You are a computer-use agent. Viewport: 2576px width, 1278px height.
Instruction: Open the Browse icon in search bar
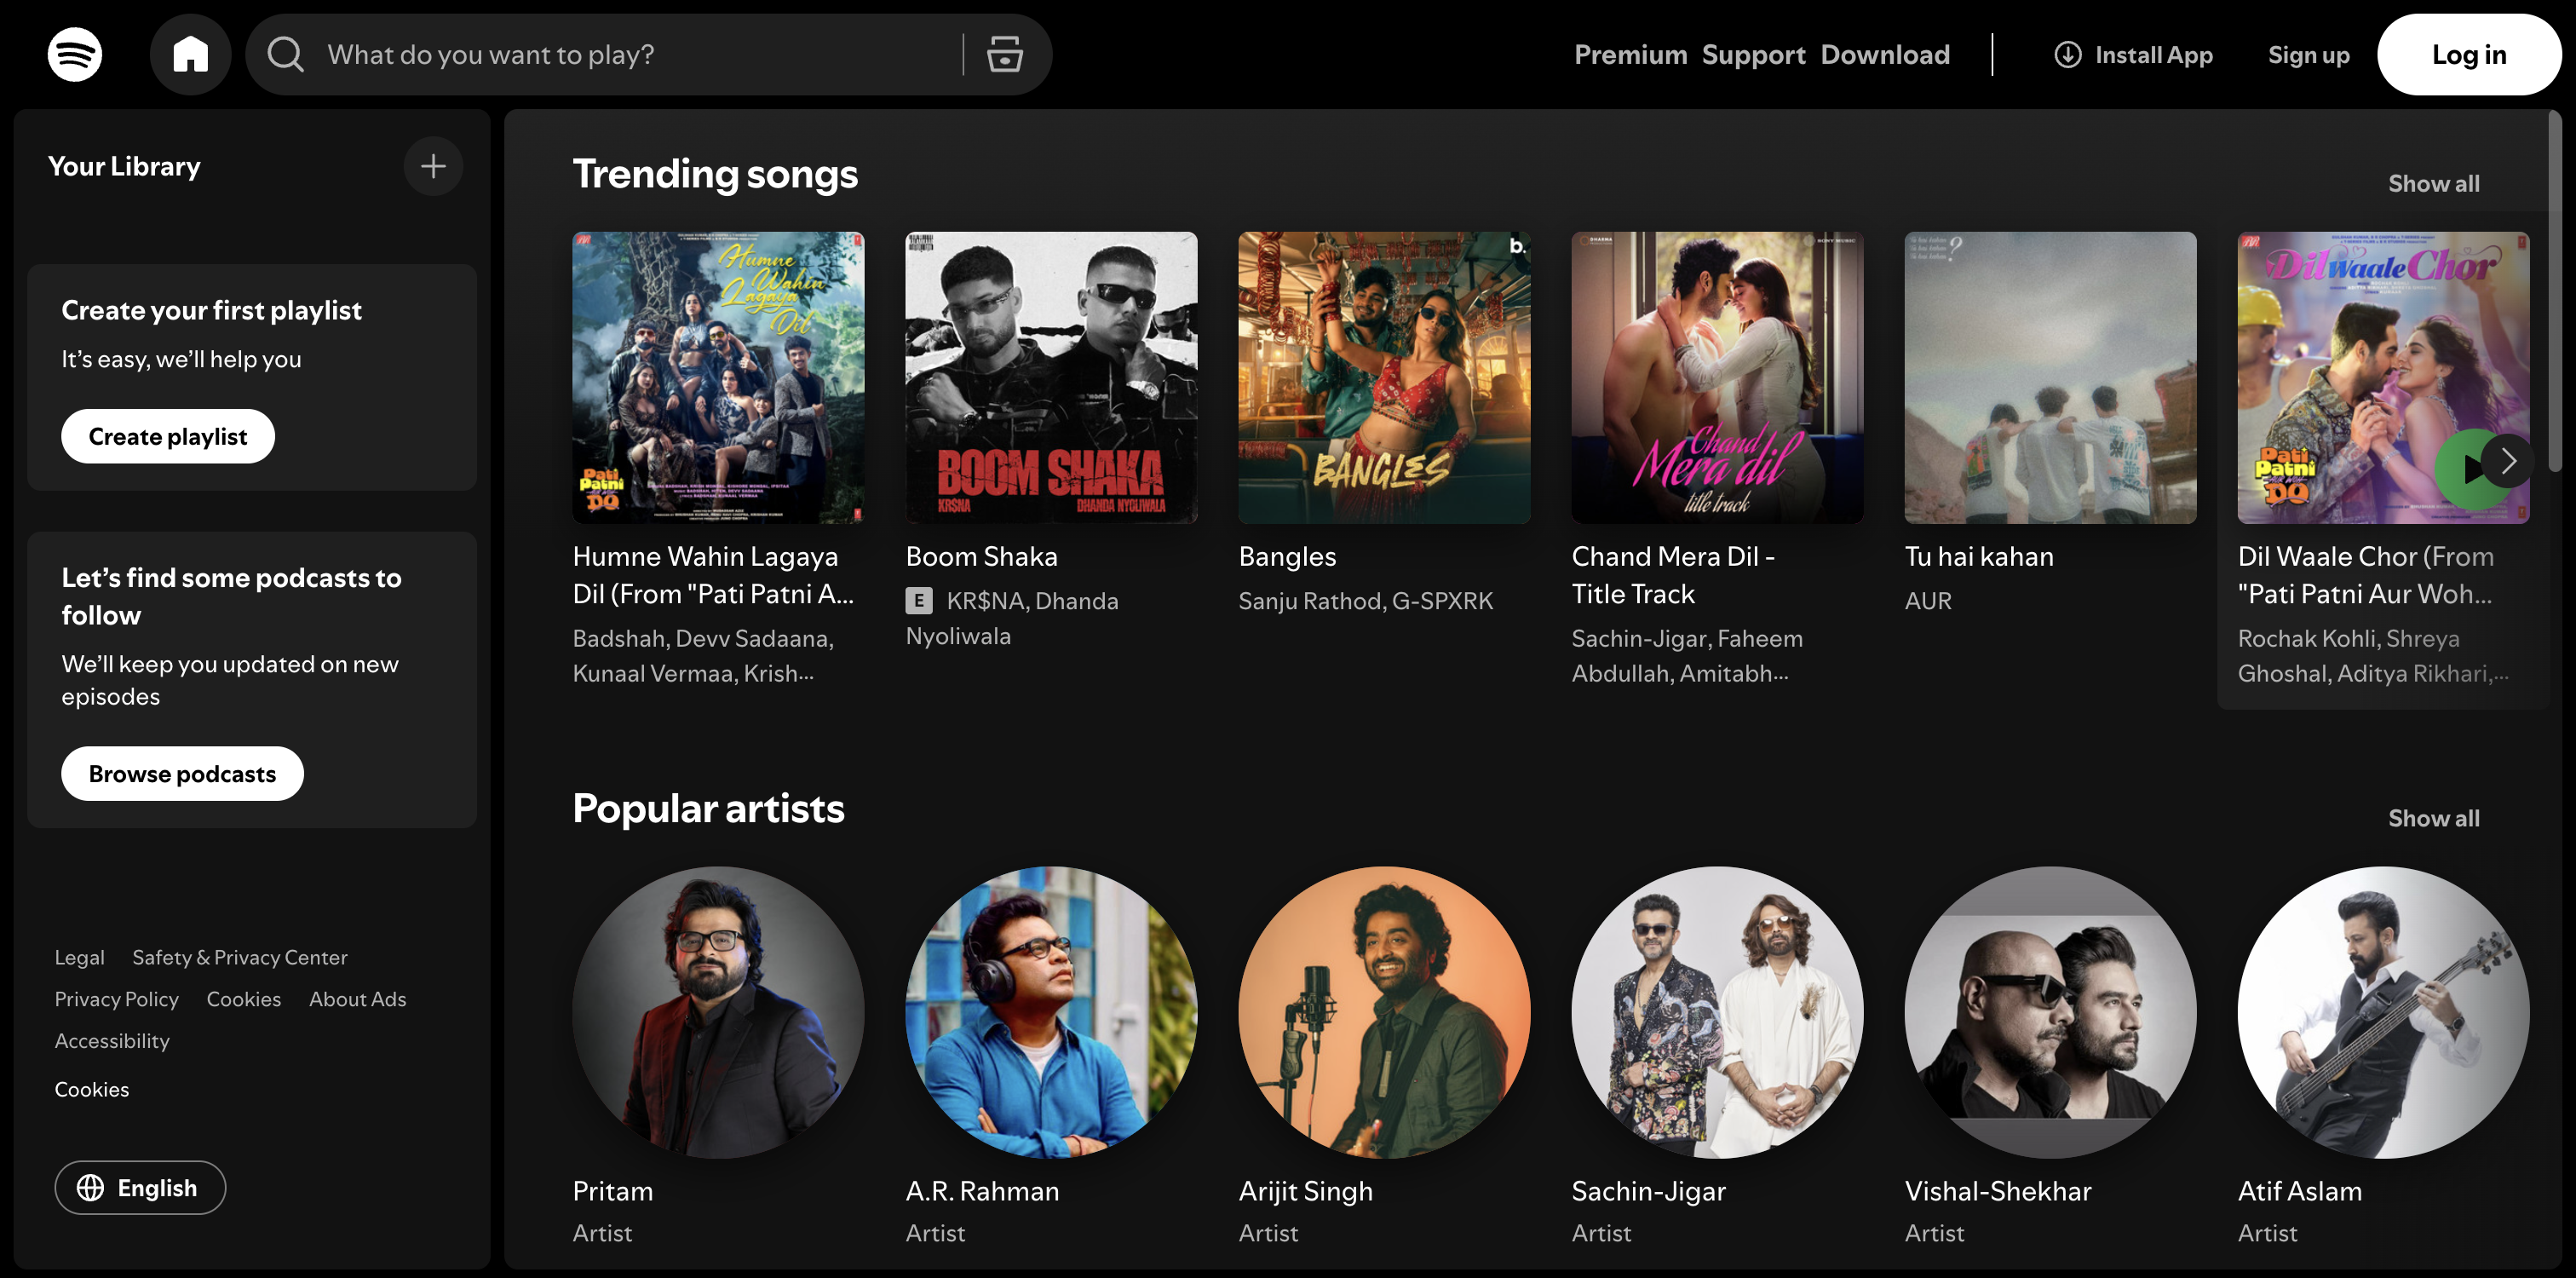[1004, 54]
